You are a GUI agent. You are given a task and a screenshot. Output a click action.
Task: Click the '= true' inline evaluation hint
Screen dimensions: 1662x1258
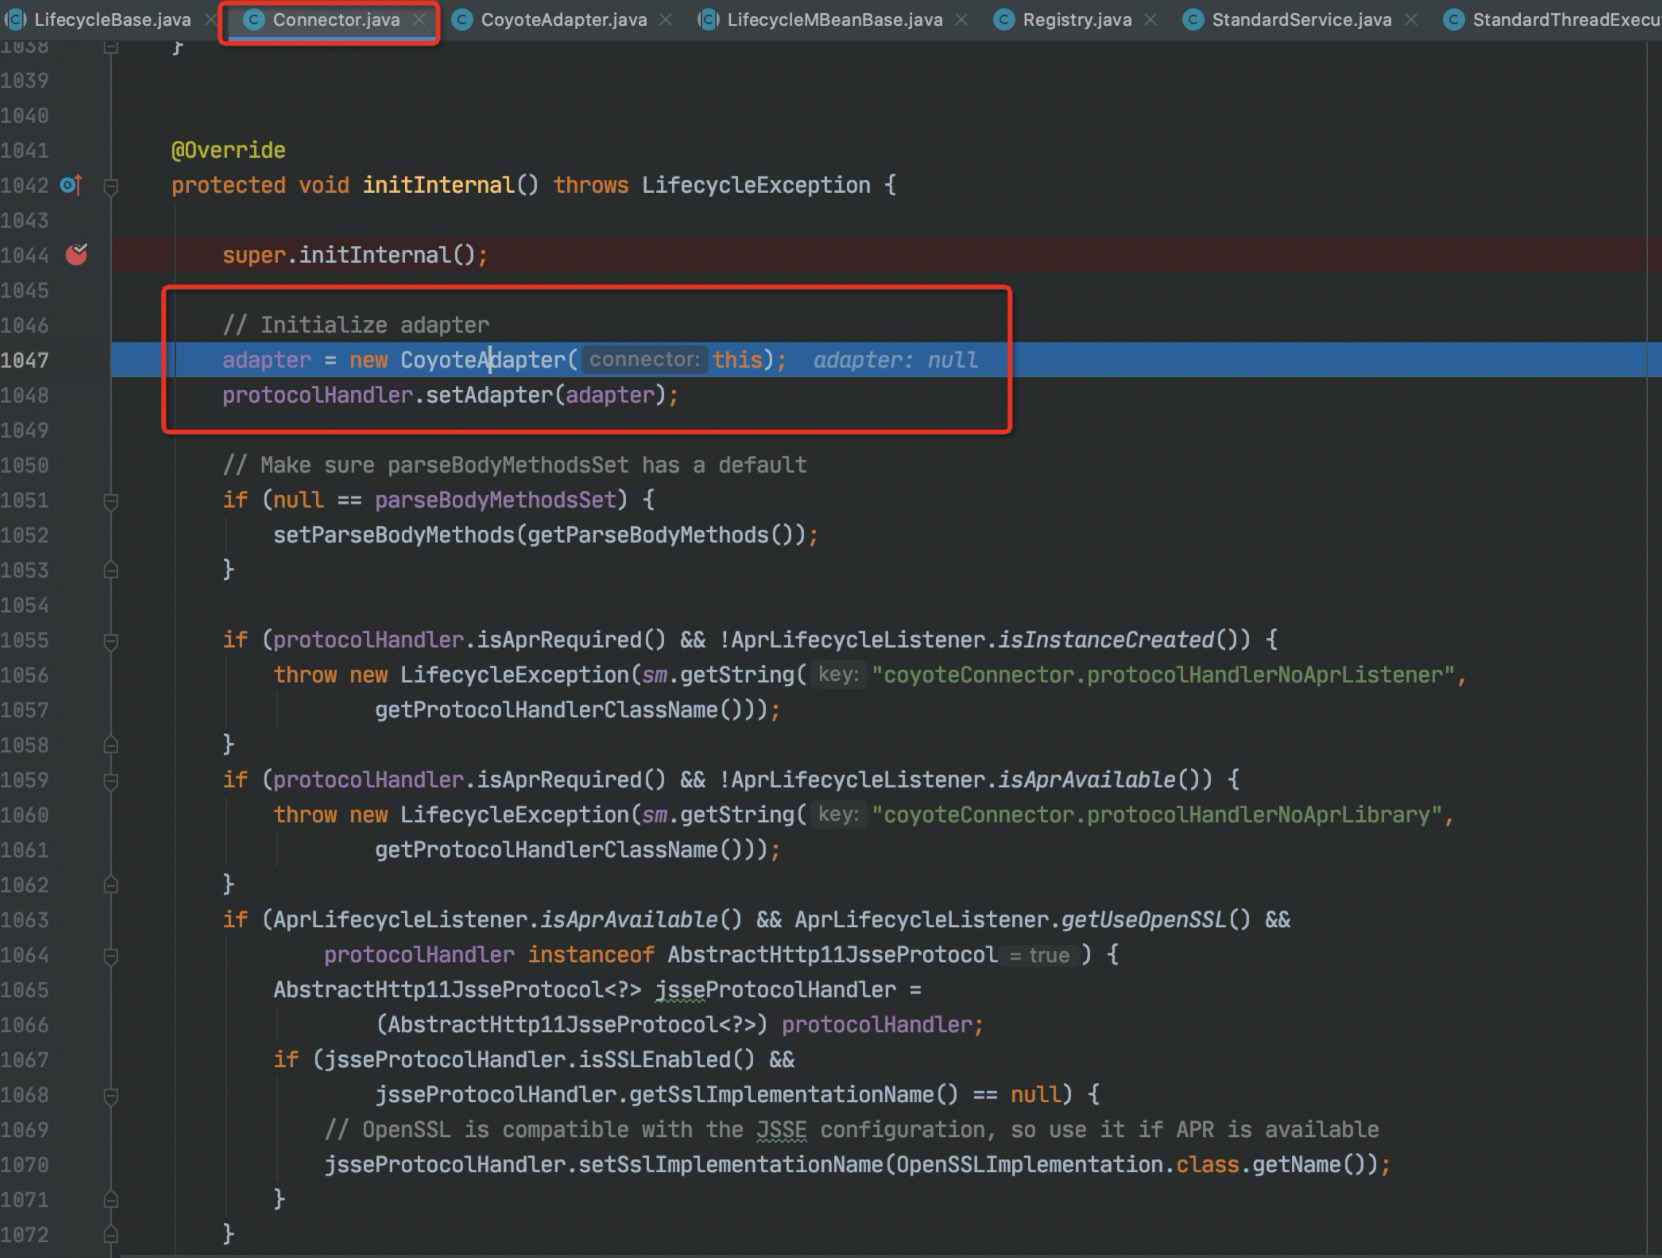pos(1040,955)
